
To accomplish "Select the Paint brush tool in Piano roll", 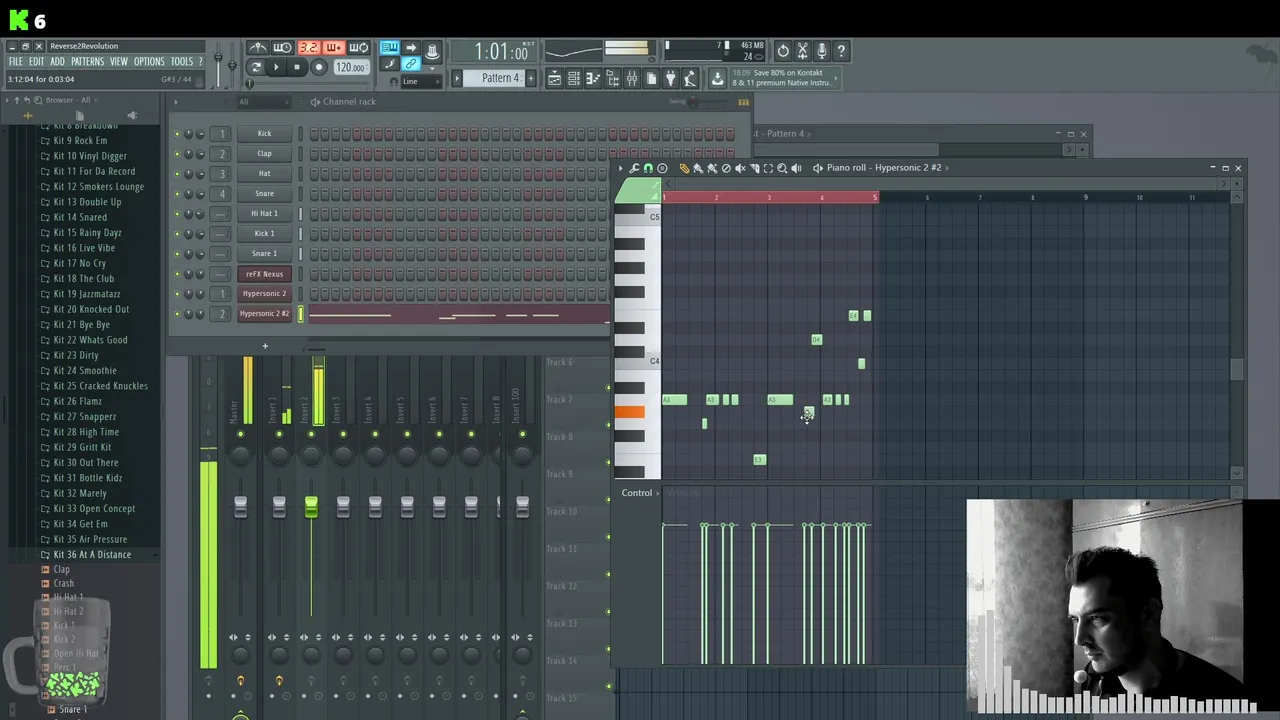I will (698, 168).
